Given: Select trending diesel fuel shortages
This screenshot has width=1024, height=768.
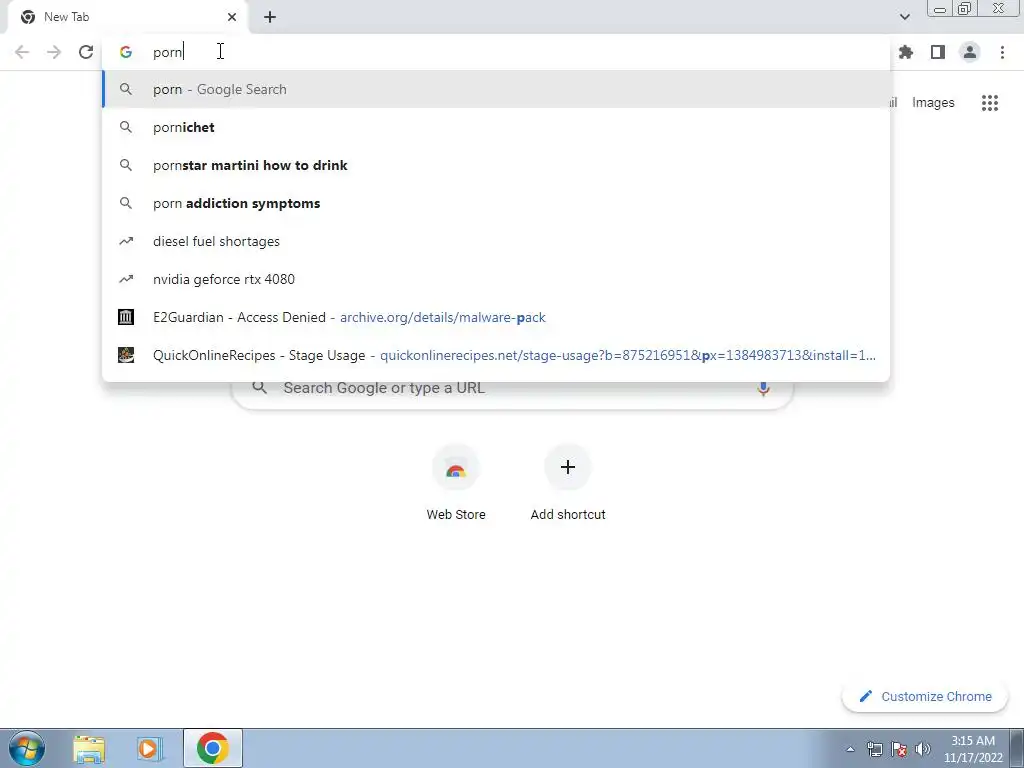Looking at the screenshot, I should point(496,241).
